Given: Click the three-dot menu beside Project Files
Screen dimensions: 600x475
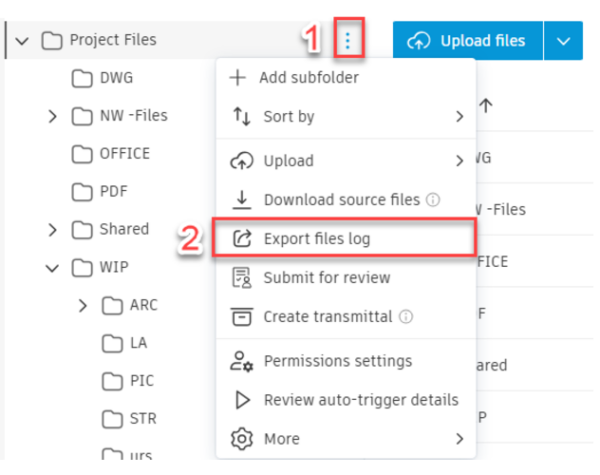Looking at the screenshot, I should tap(347, 40).
